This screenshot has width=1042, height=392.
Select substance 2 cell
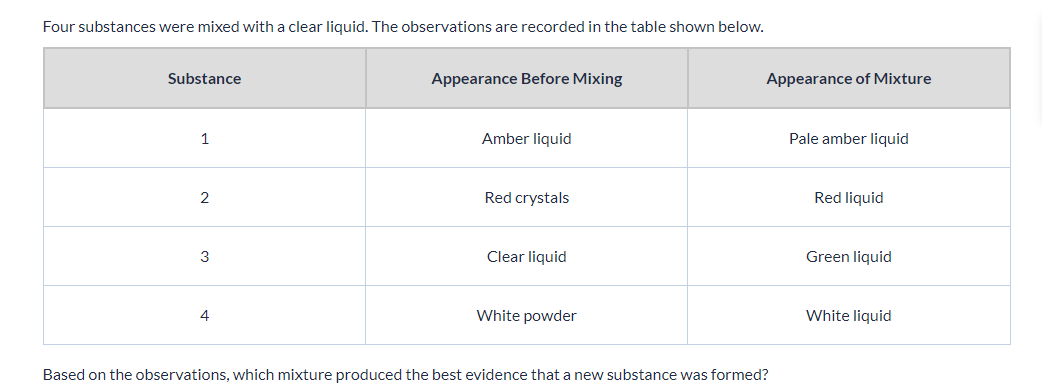(x=204, y=197)
